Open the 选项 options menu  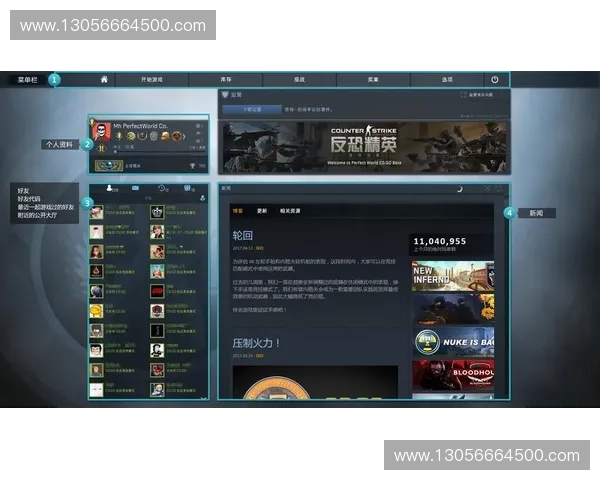[x=447, y=80]
